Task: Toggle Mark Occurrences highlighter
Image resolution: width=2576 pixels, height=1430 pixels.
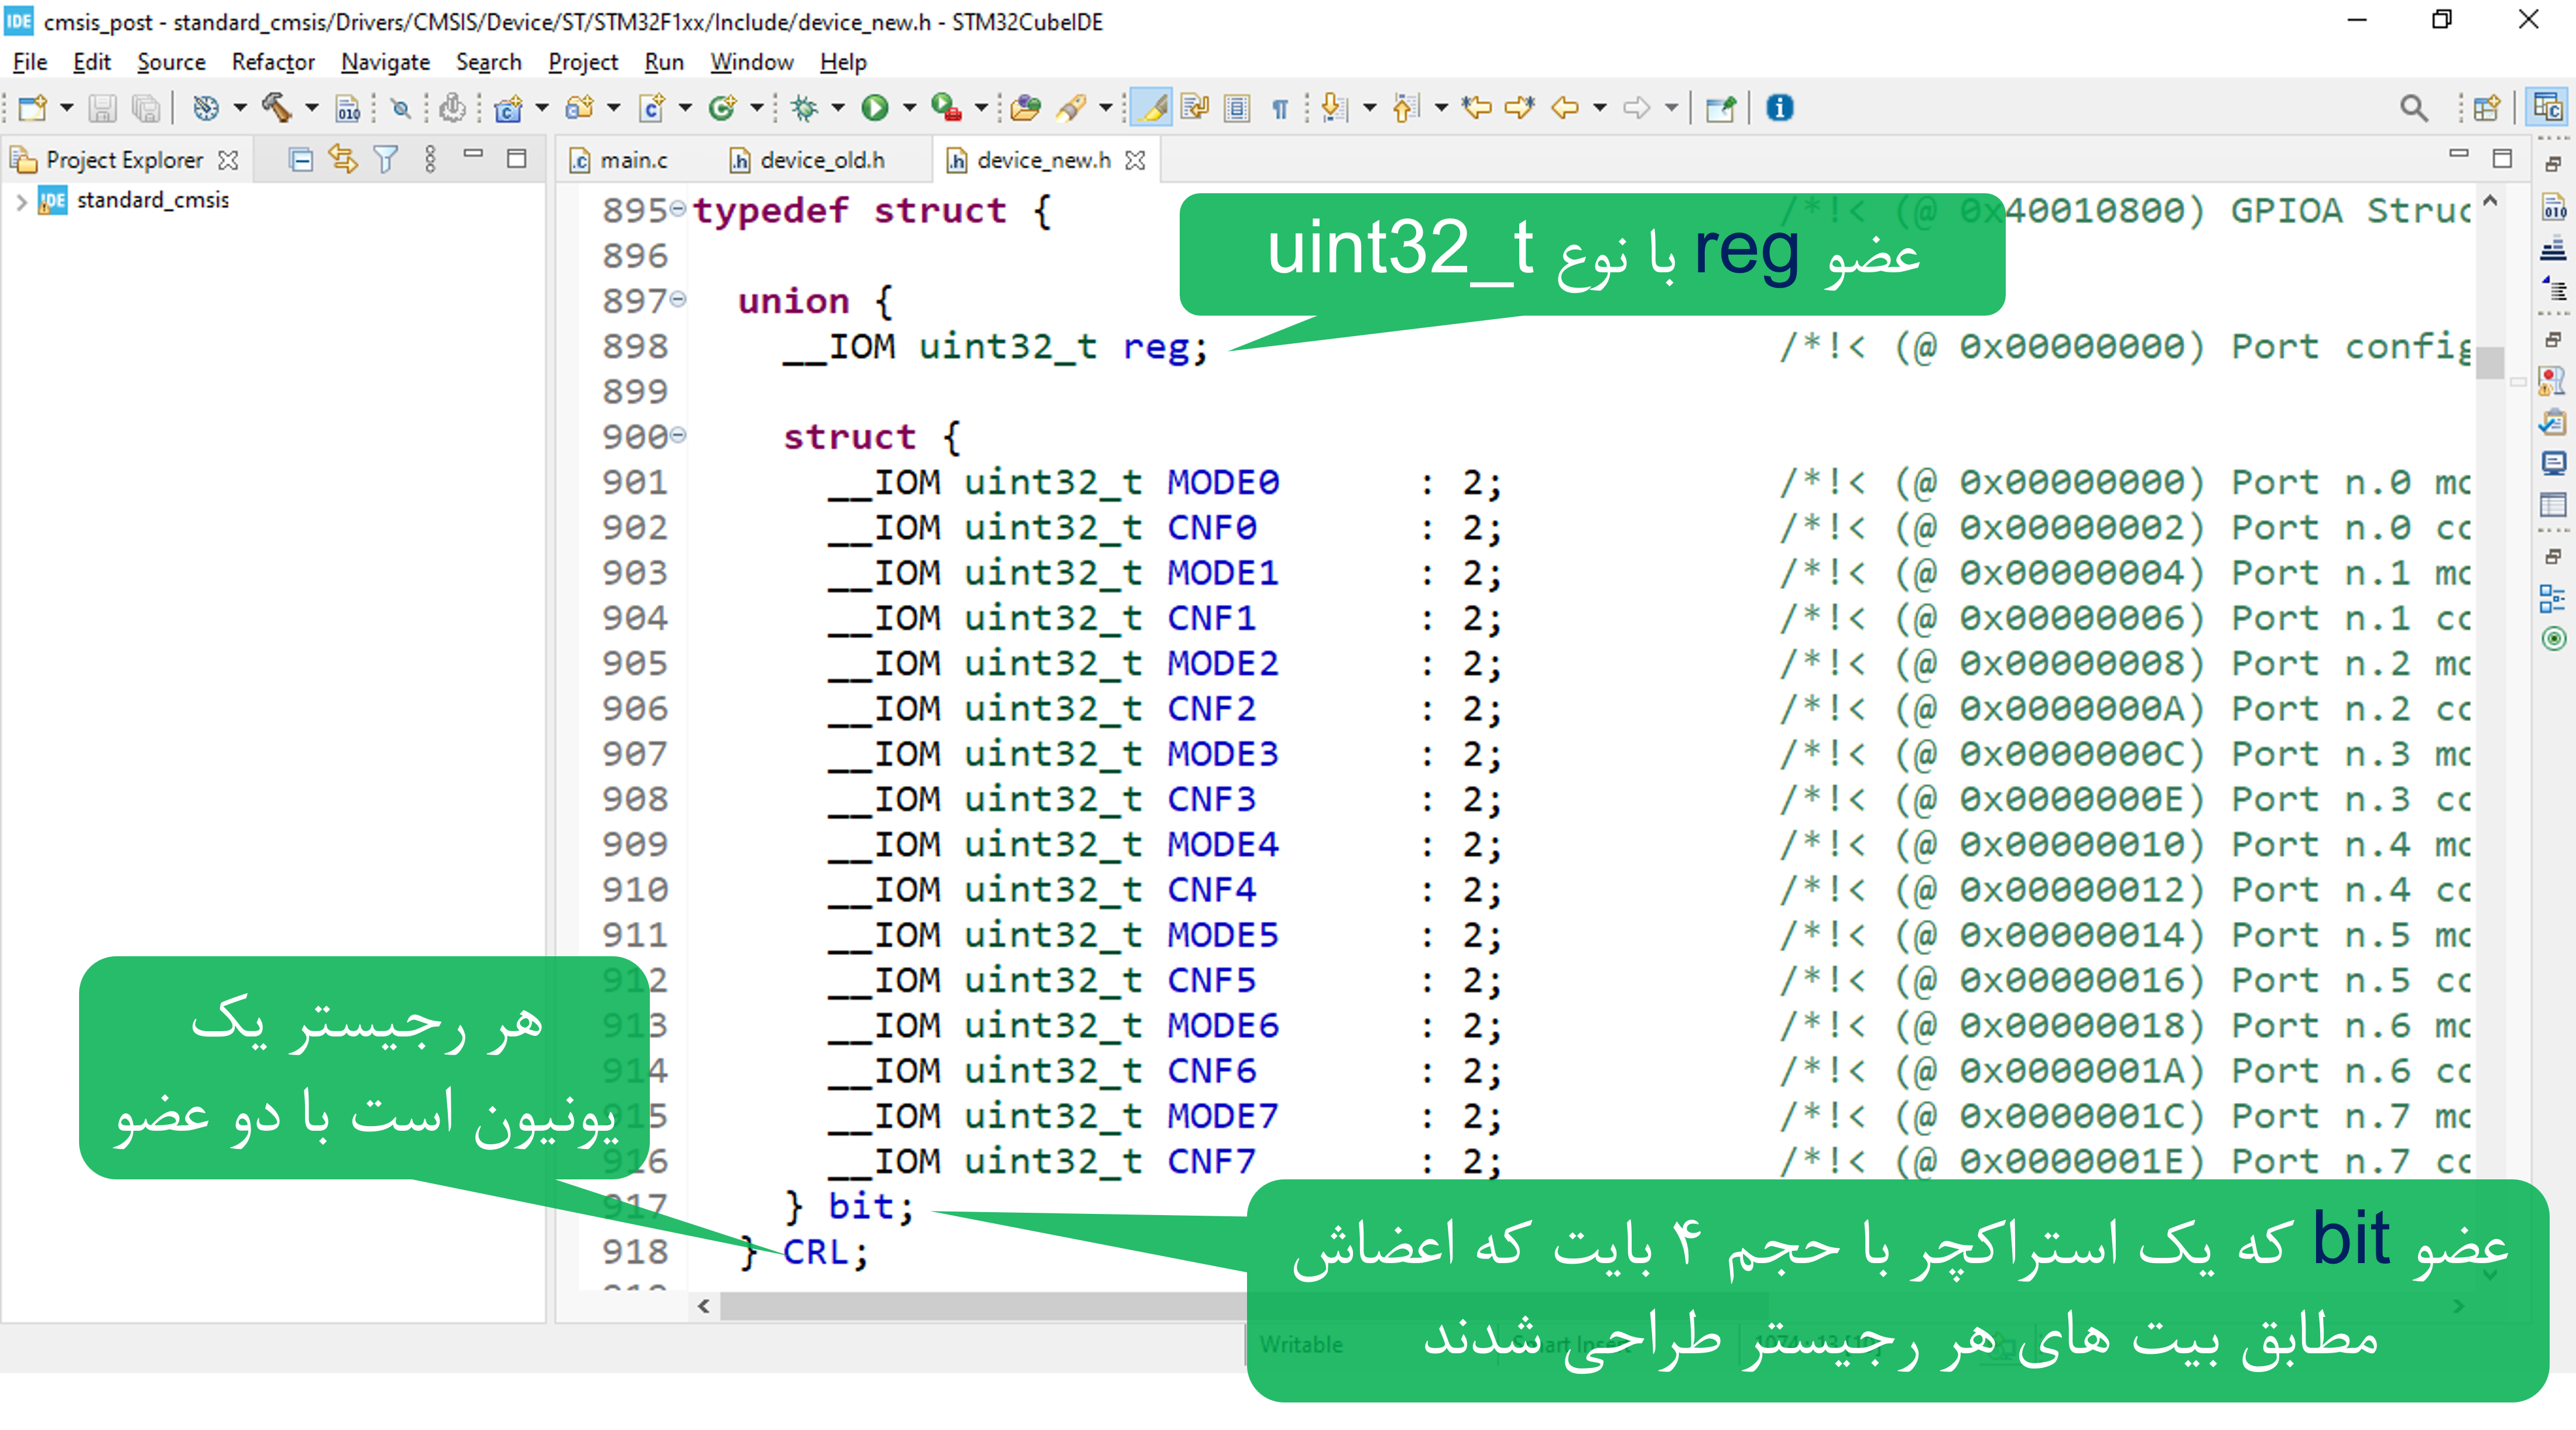Action: tap(1152, 108)
